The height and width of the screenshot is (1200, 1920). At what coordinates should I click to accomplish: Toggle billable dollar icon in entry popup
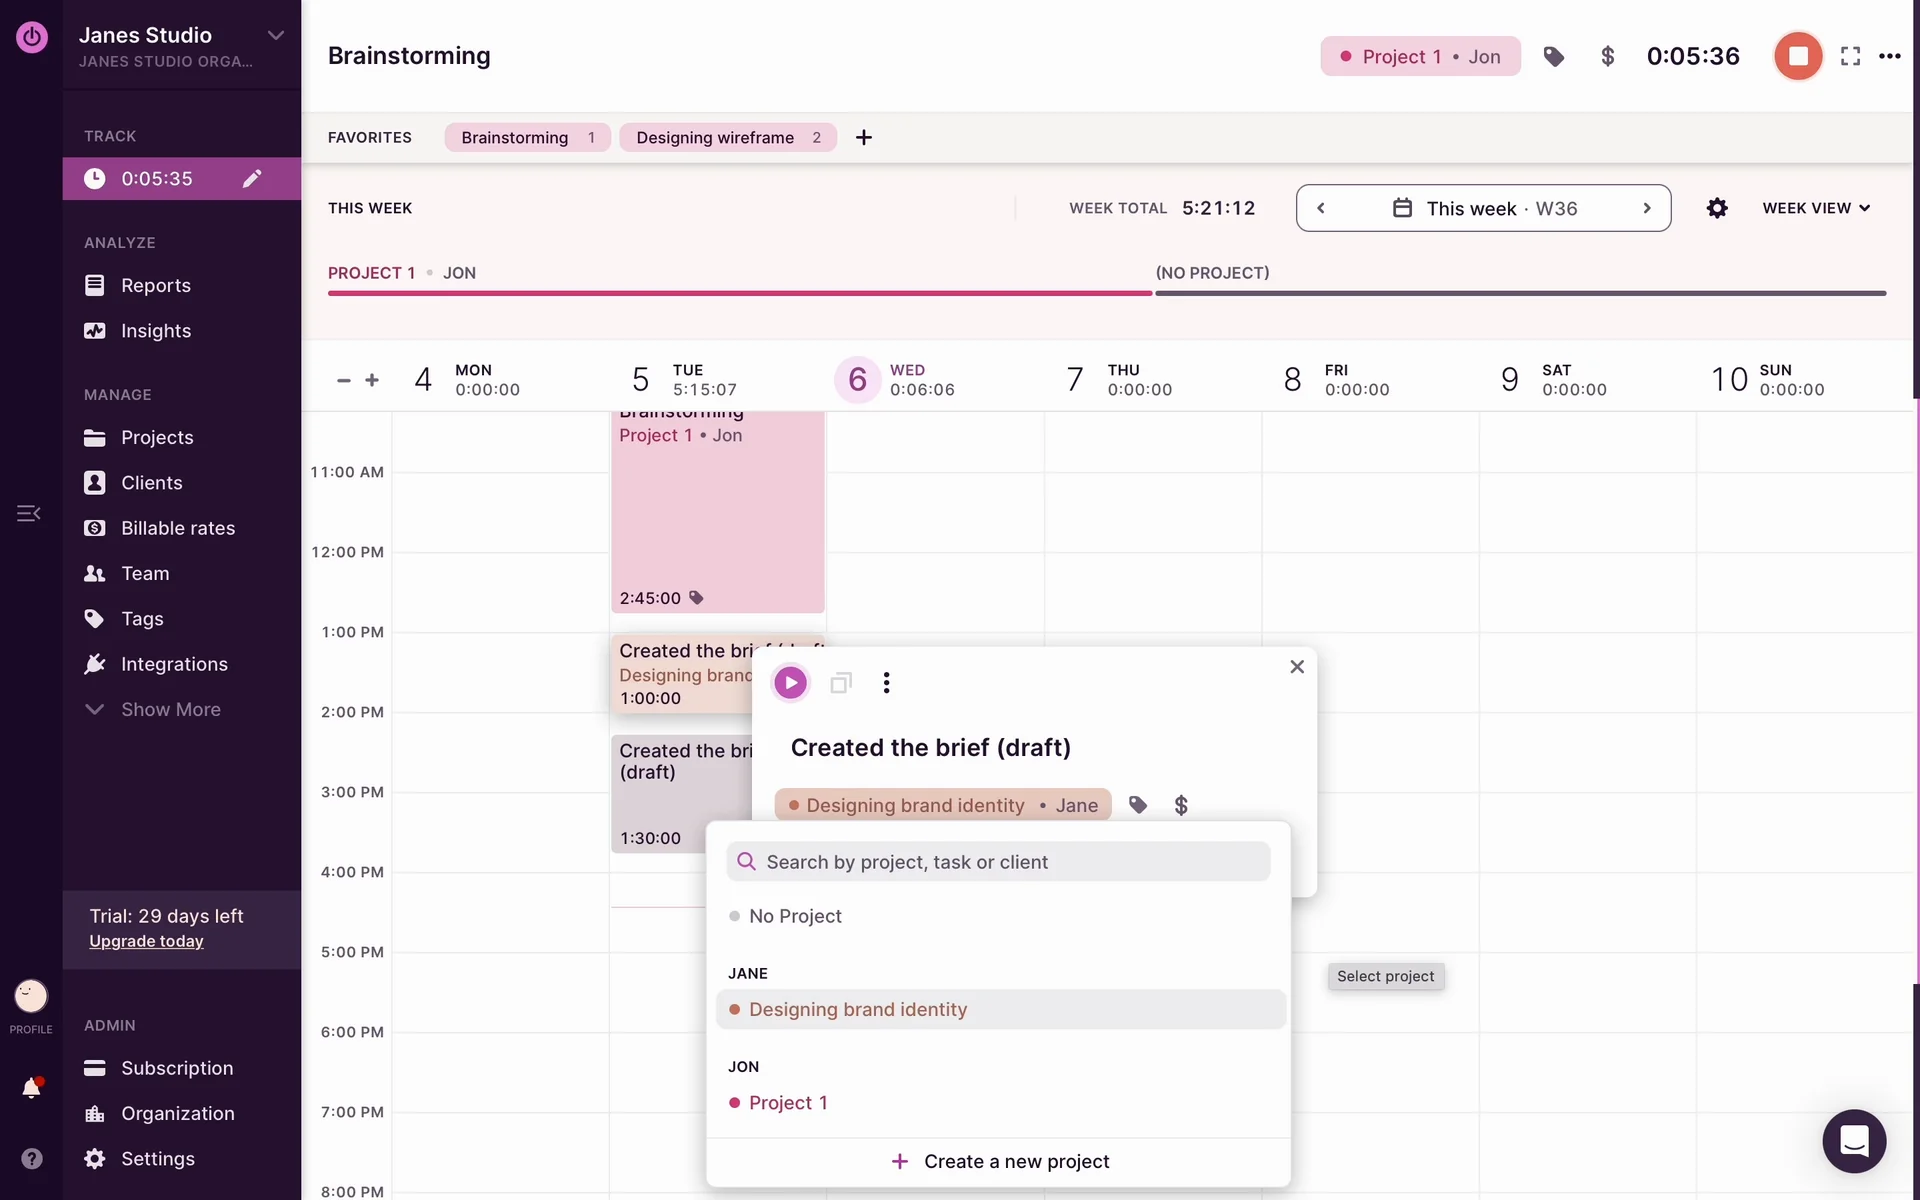click(1181, 805)
